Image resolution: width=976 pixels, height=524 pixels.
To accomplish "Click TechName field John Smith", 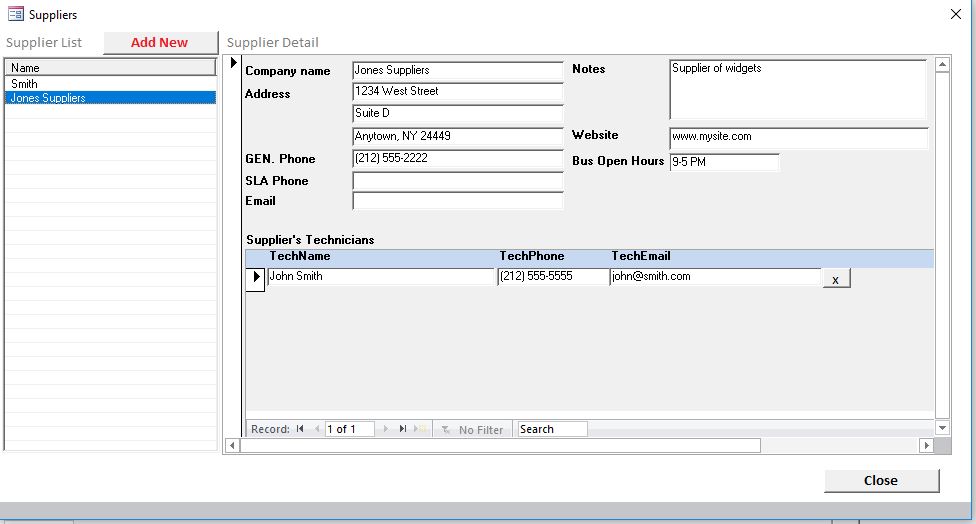I will [380, 277].
